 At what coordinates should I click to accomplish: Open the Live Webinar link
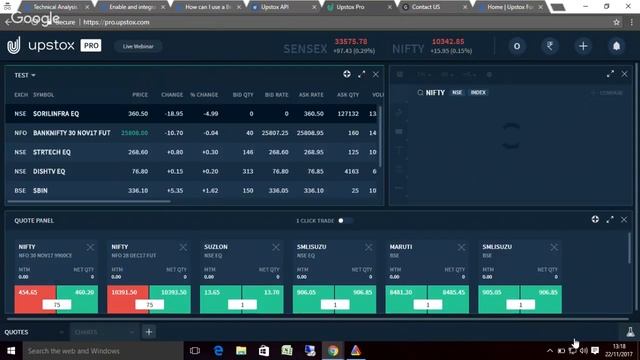pyautogui.click(x=138, y=47)
